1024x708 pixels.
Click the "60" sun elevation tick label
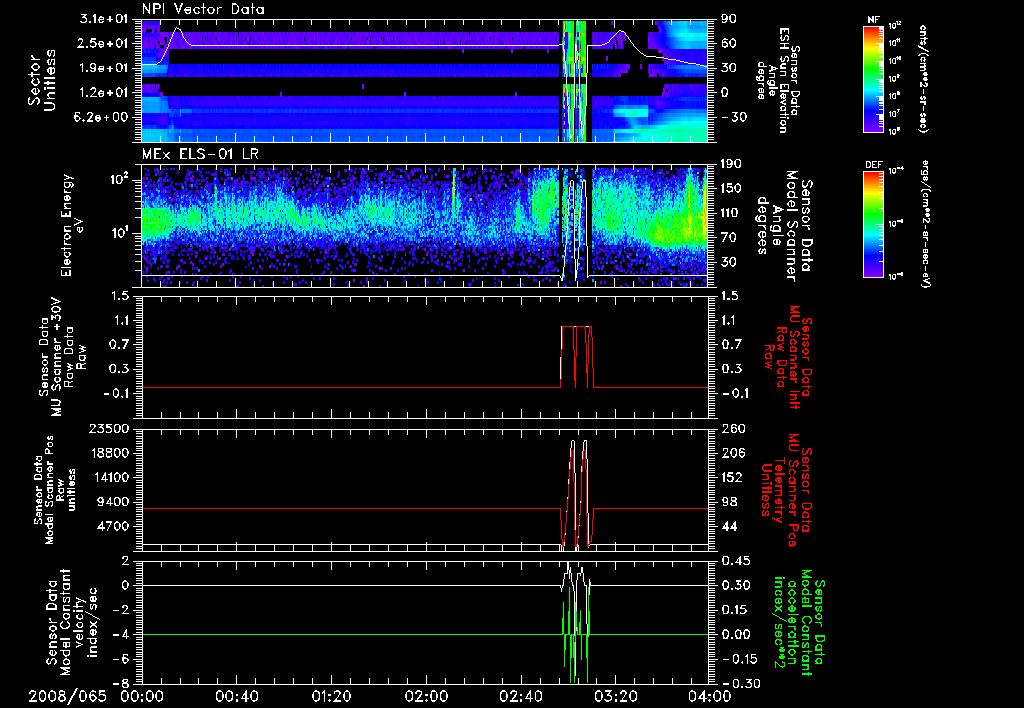tap(728, 43)
